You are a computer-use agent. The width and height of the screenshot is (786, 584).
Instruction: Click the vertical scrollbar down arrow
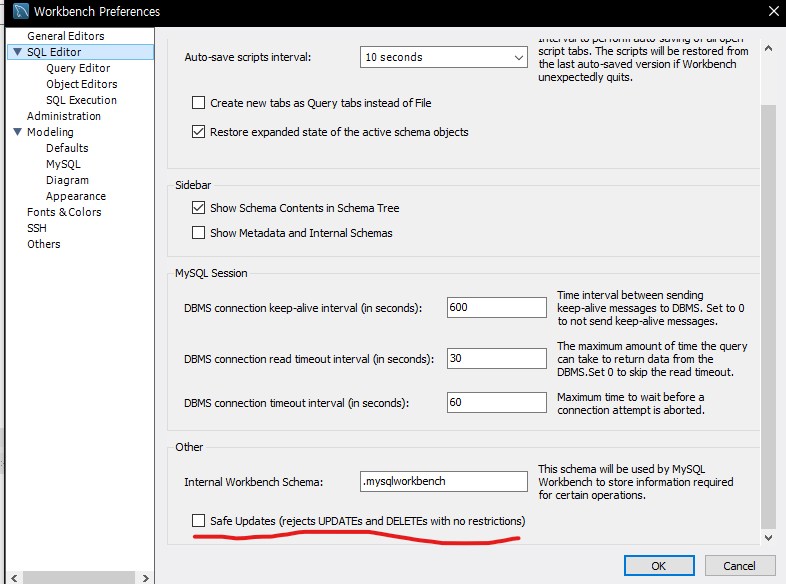(768, 537)
